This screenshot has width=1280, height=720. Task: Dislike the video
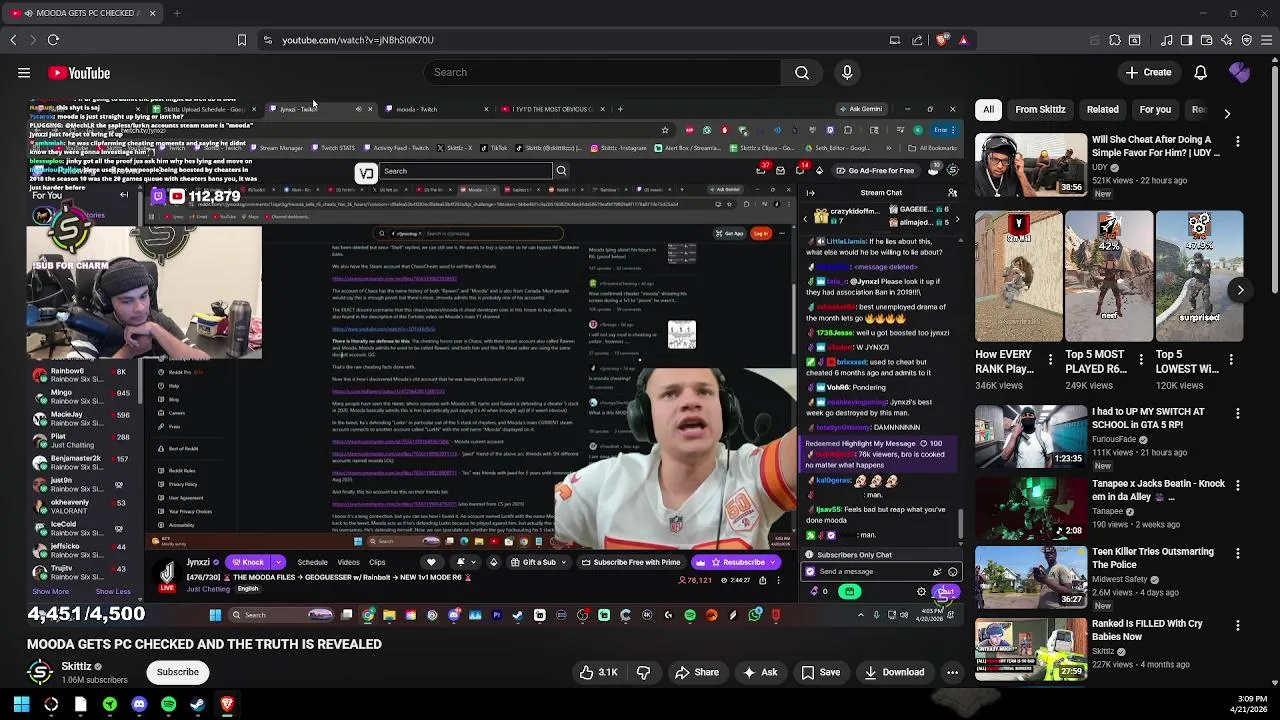[x=643, y=673]
